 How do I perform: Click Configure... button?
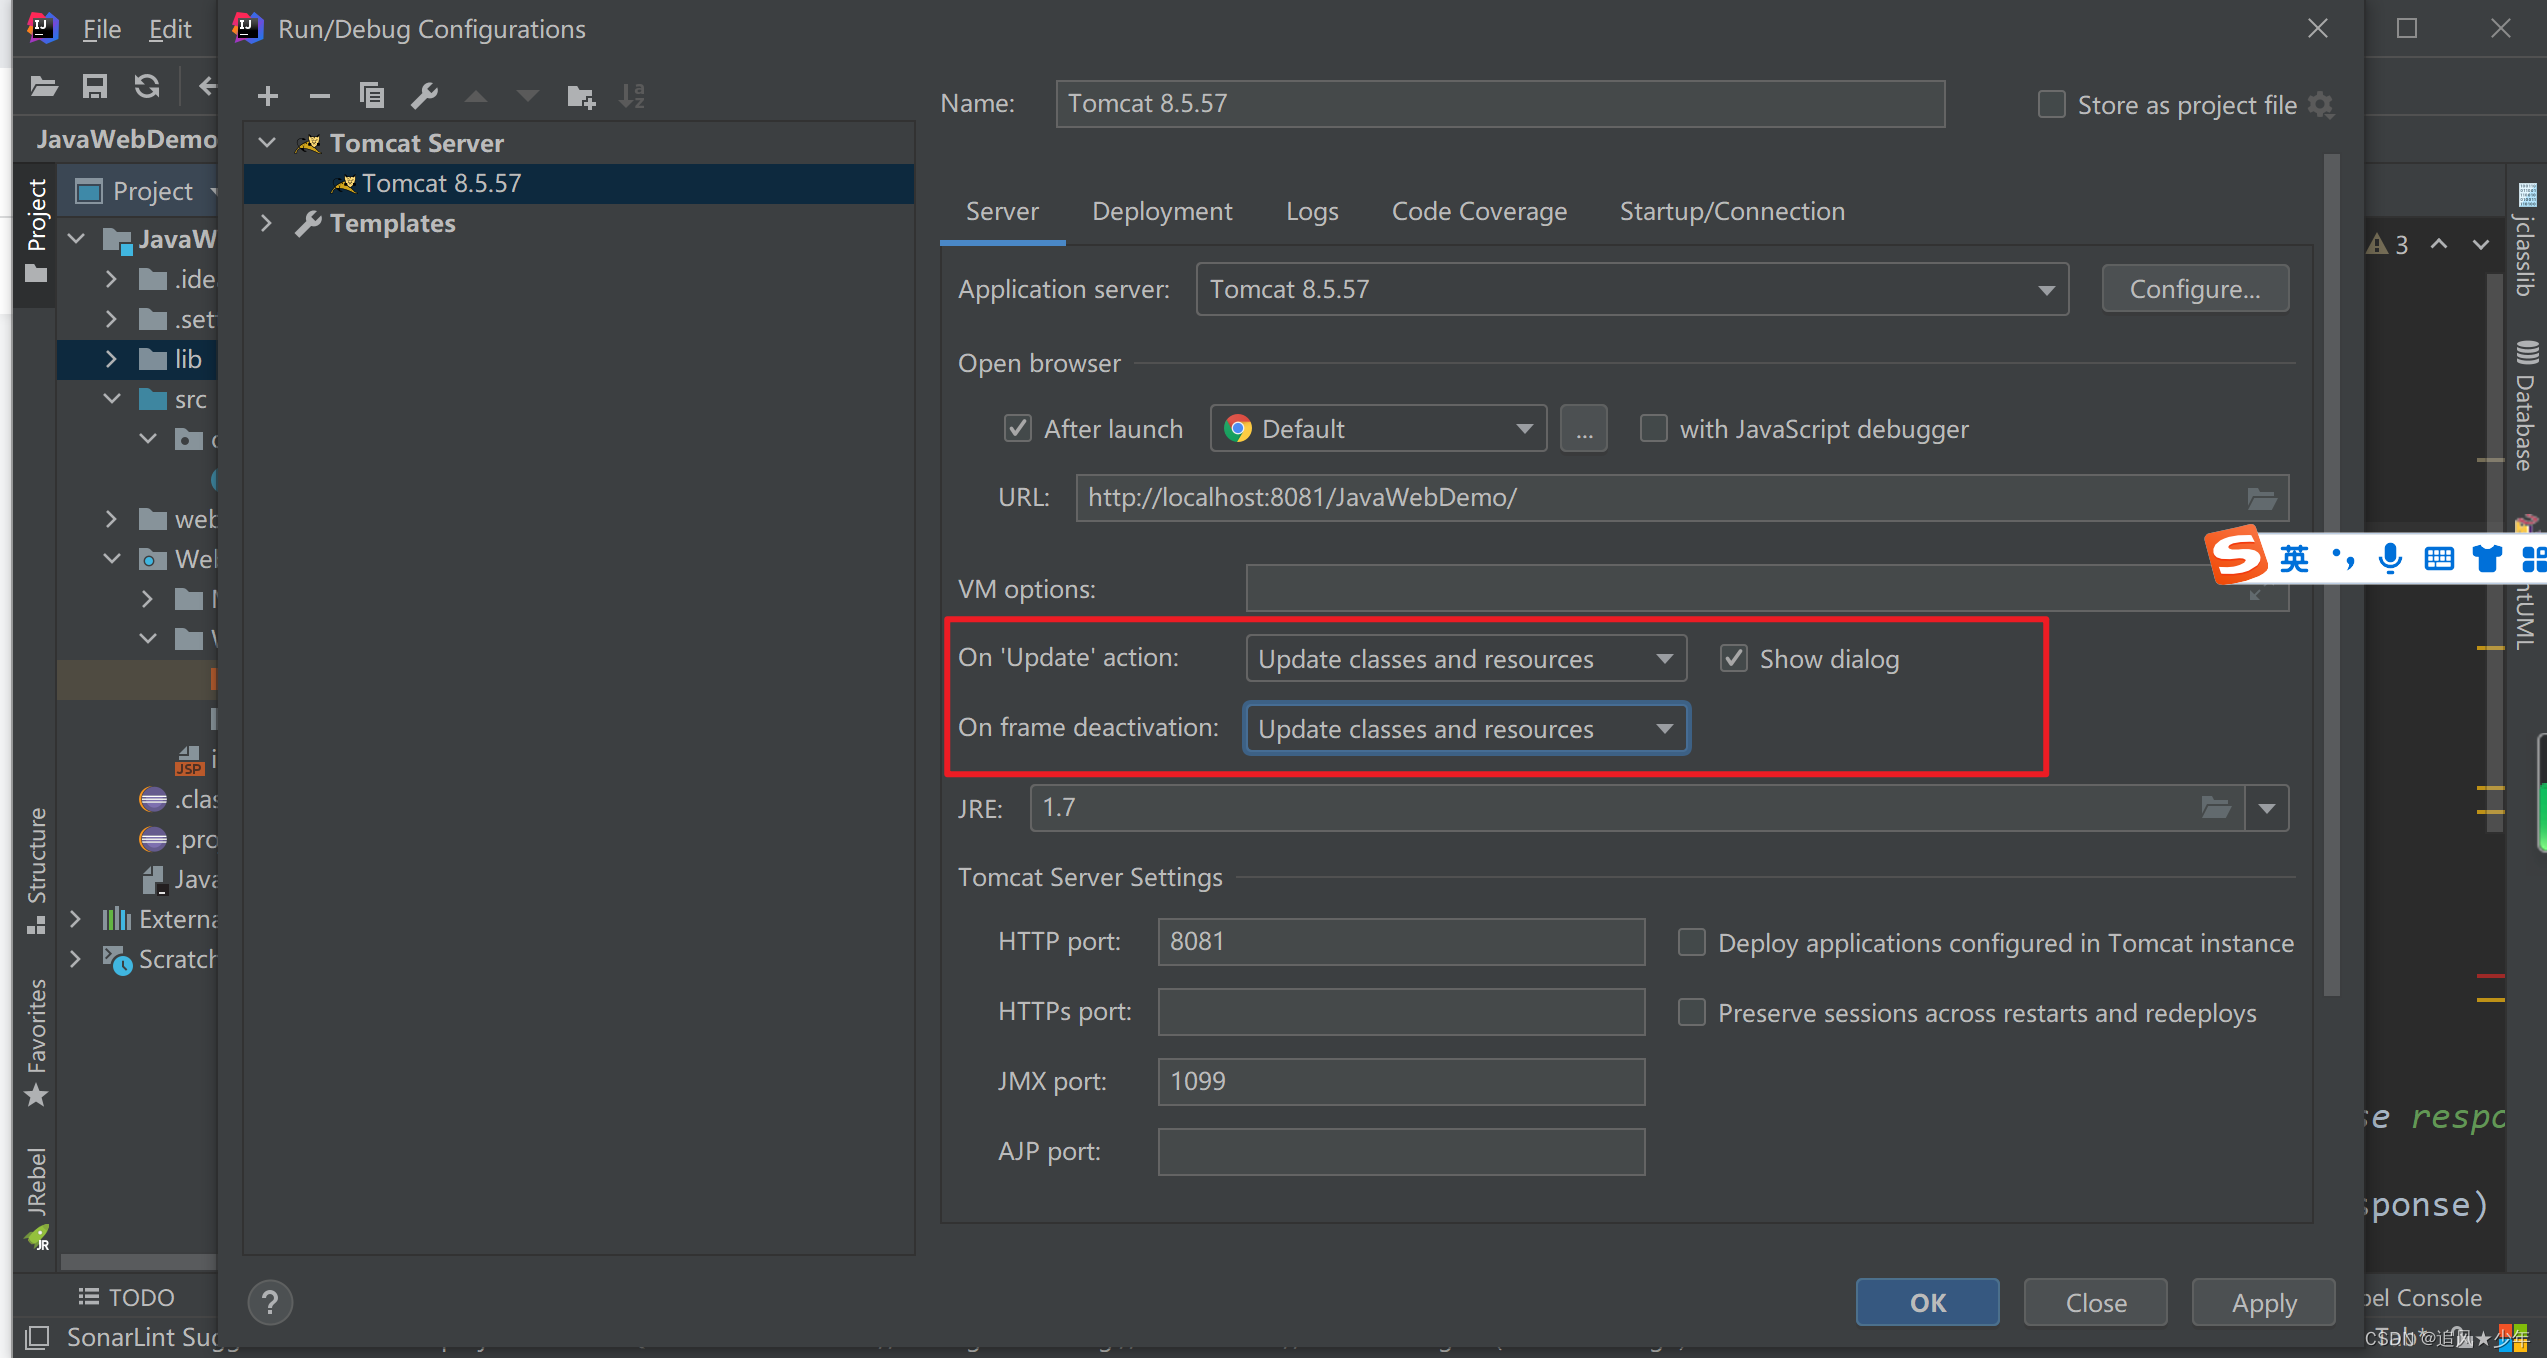click(2195, 289)
